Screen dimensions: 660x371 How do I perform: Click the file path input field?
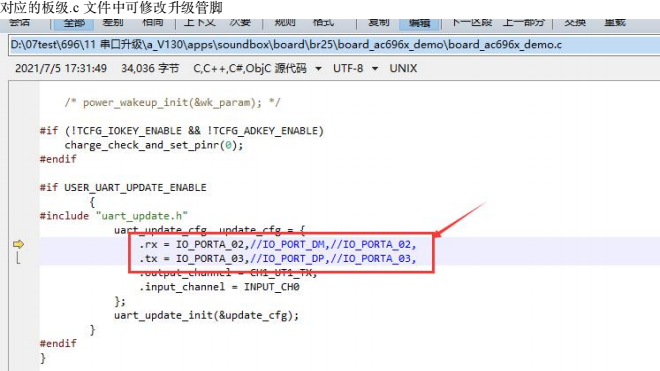[334, 45]
